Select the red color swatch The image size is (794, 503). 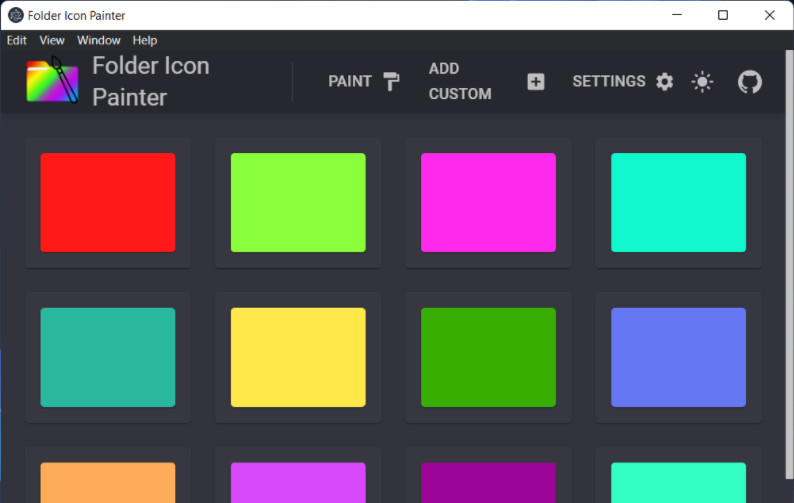click(x=108, y=203)
